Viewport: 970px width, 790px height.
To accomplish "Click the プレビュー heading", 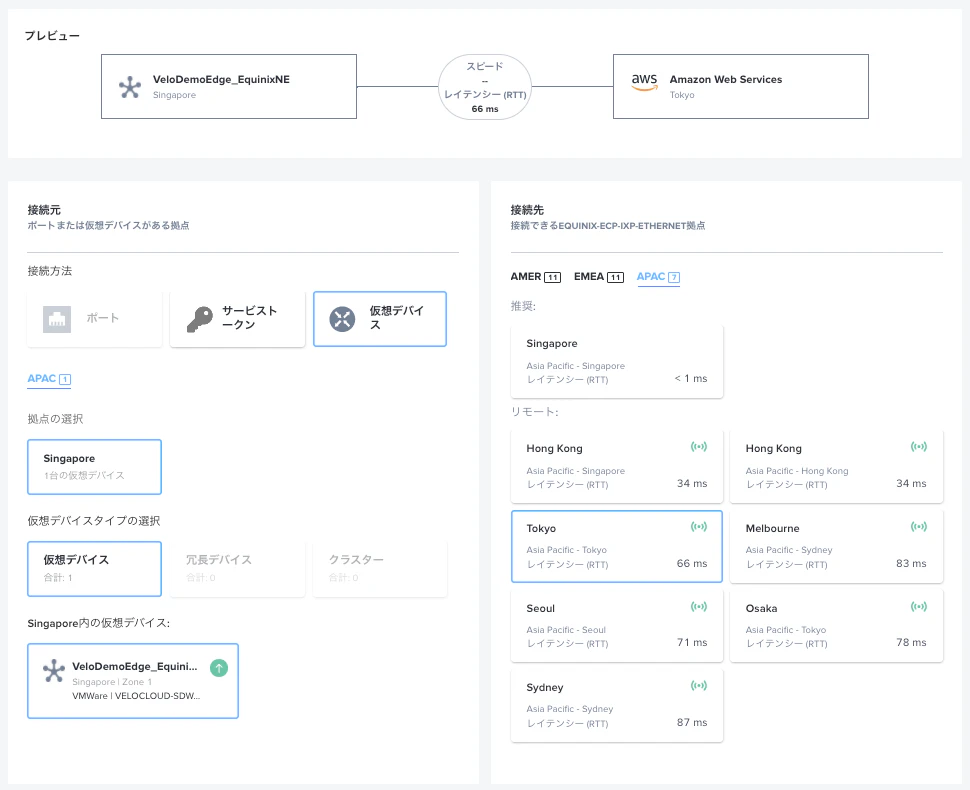I will (x=52, y=36).
